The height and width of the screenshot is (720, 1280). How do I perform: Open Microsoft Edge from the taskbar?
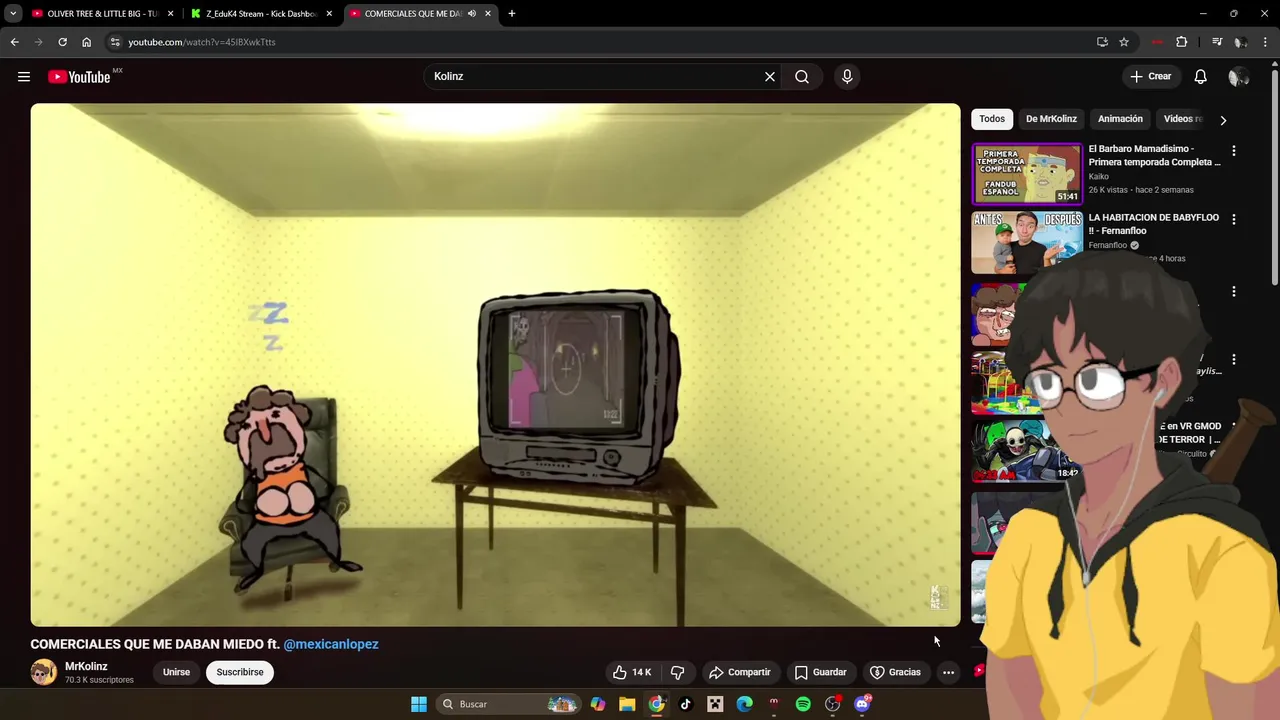click(745, 704)
